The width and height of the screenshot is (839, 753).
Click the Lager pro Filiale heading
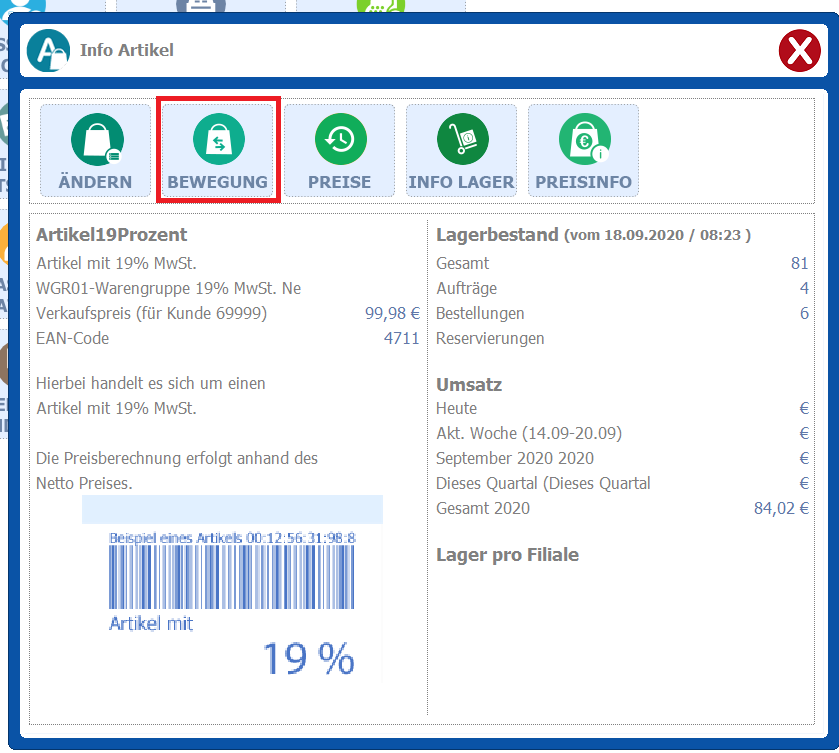[x=507, y=554]
